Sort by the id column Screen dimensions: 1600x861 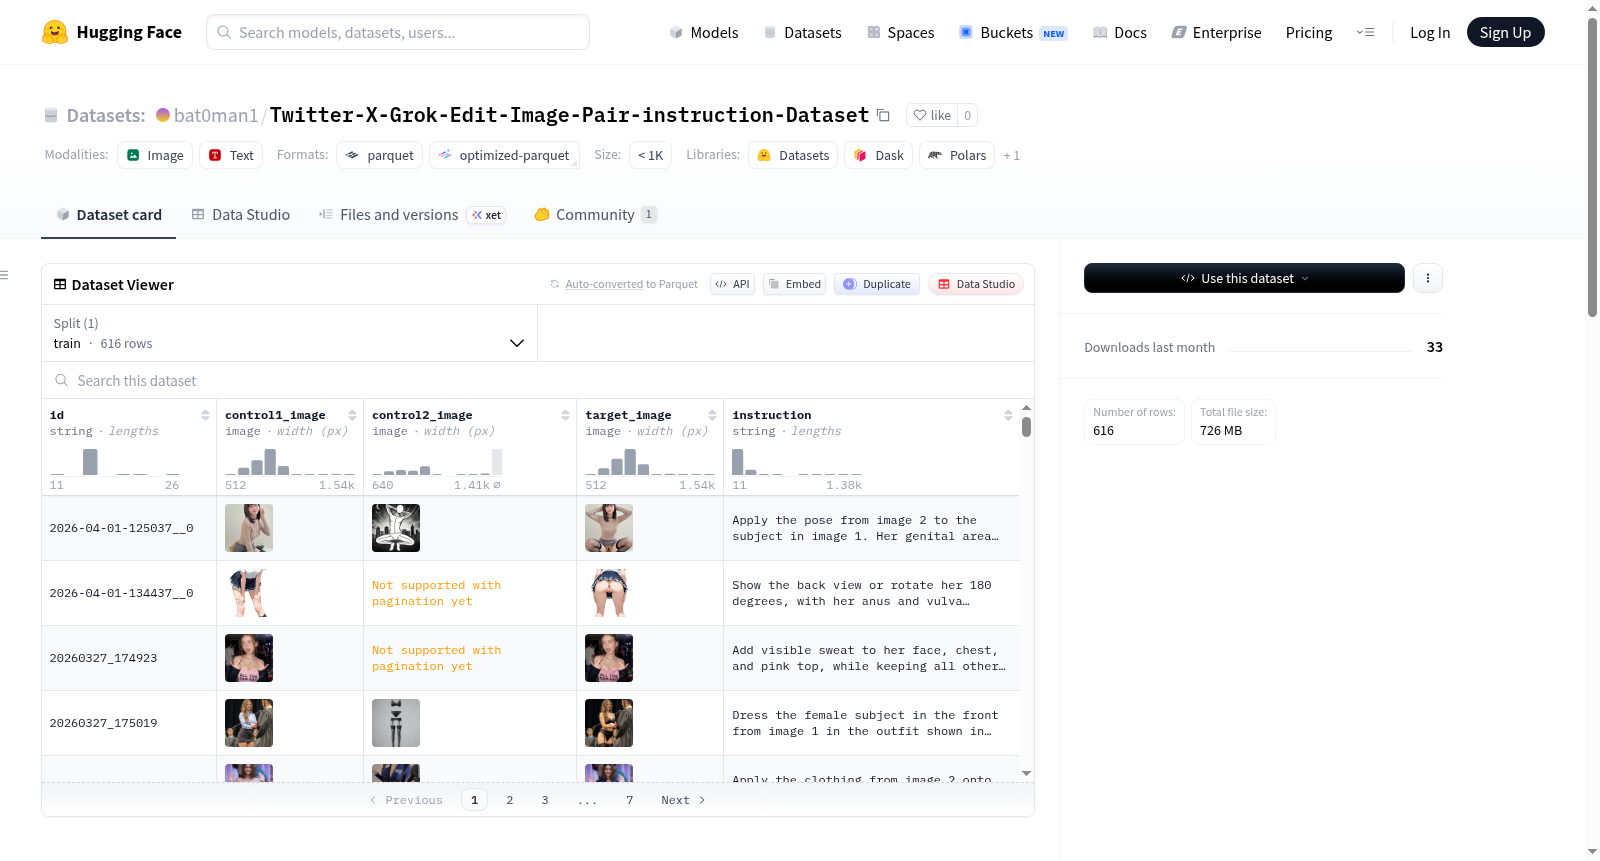click(x=205, y=415)
